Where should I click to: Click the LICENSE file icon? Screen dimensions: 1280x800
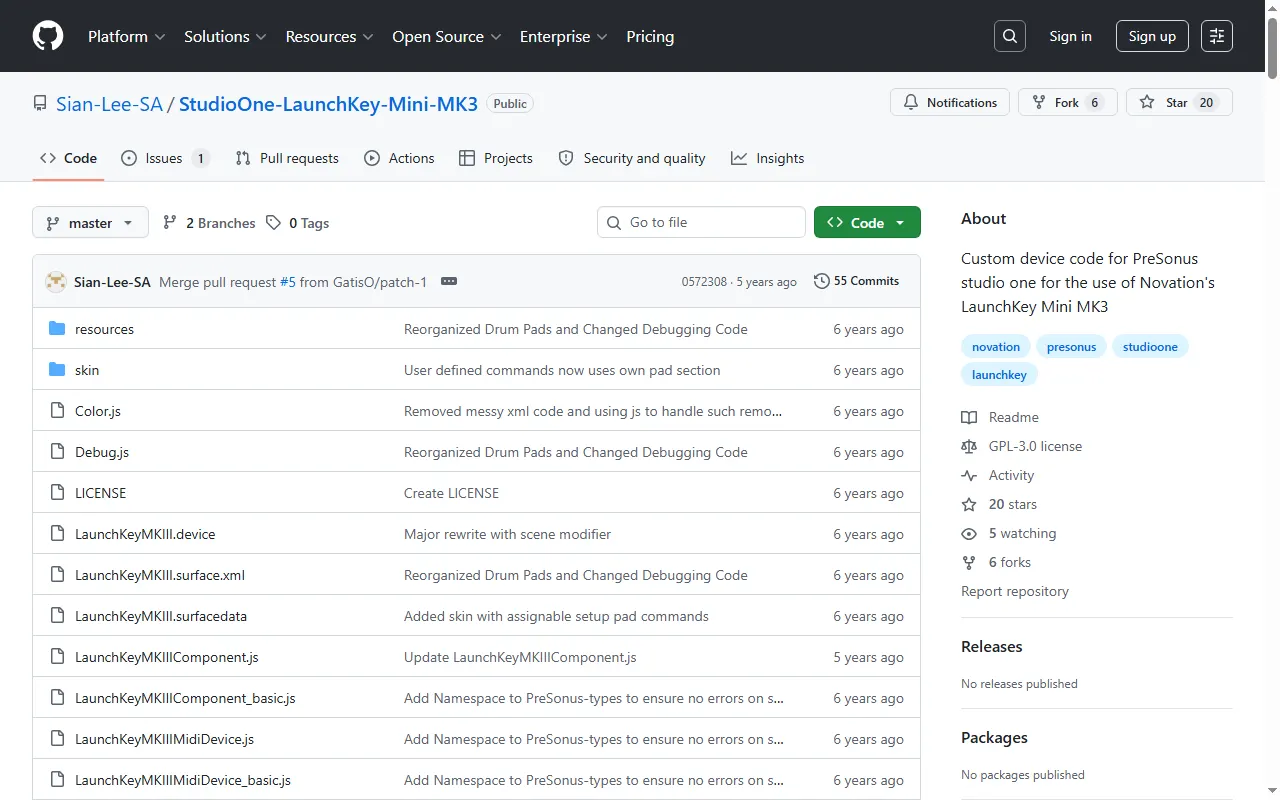[57, 493]
